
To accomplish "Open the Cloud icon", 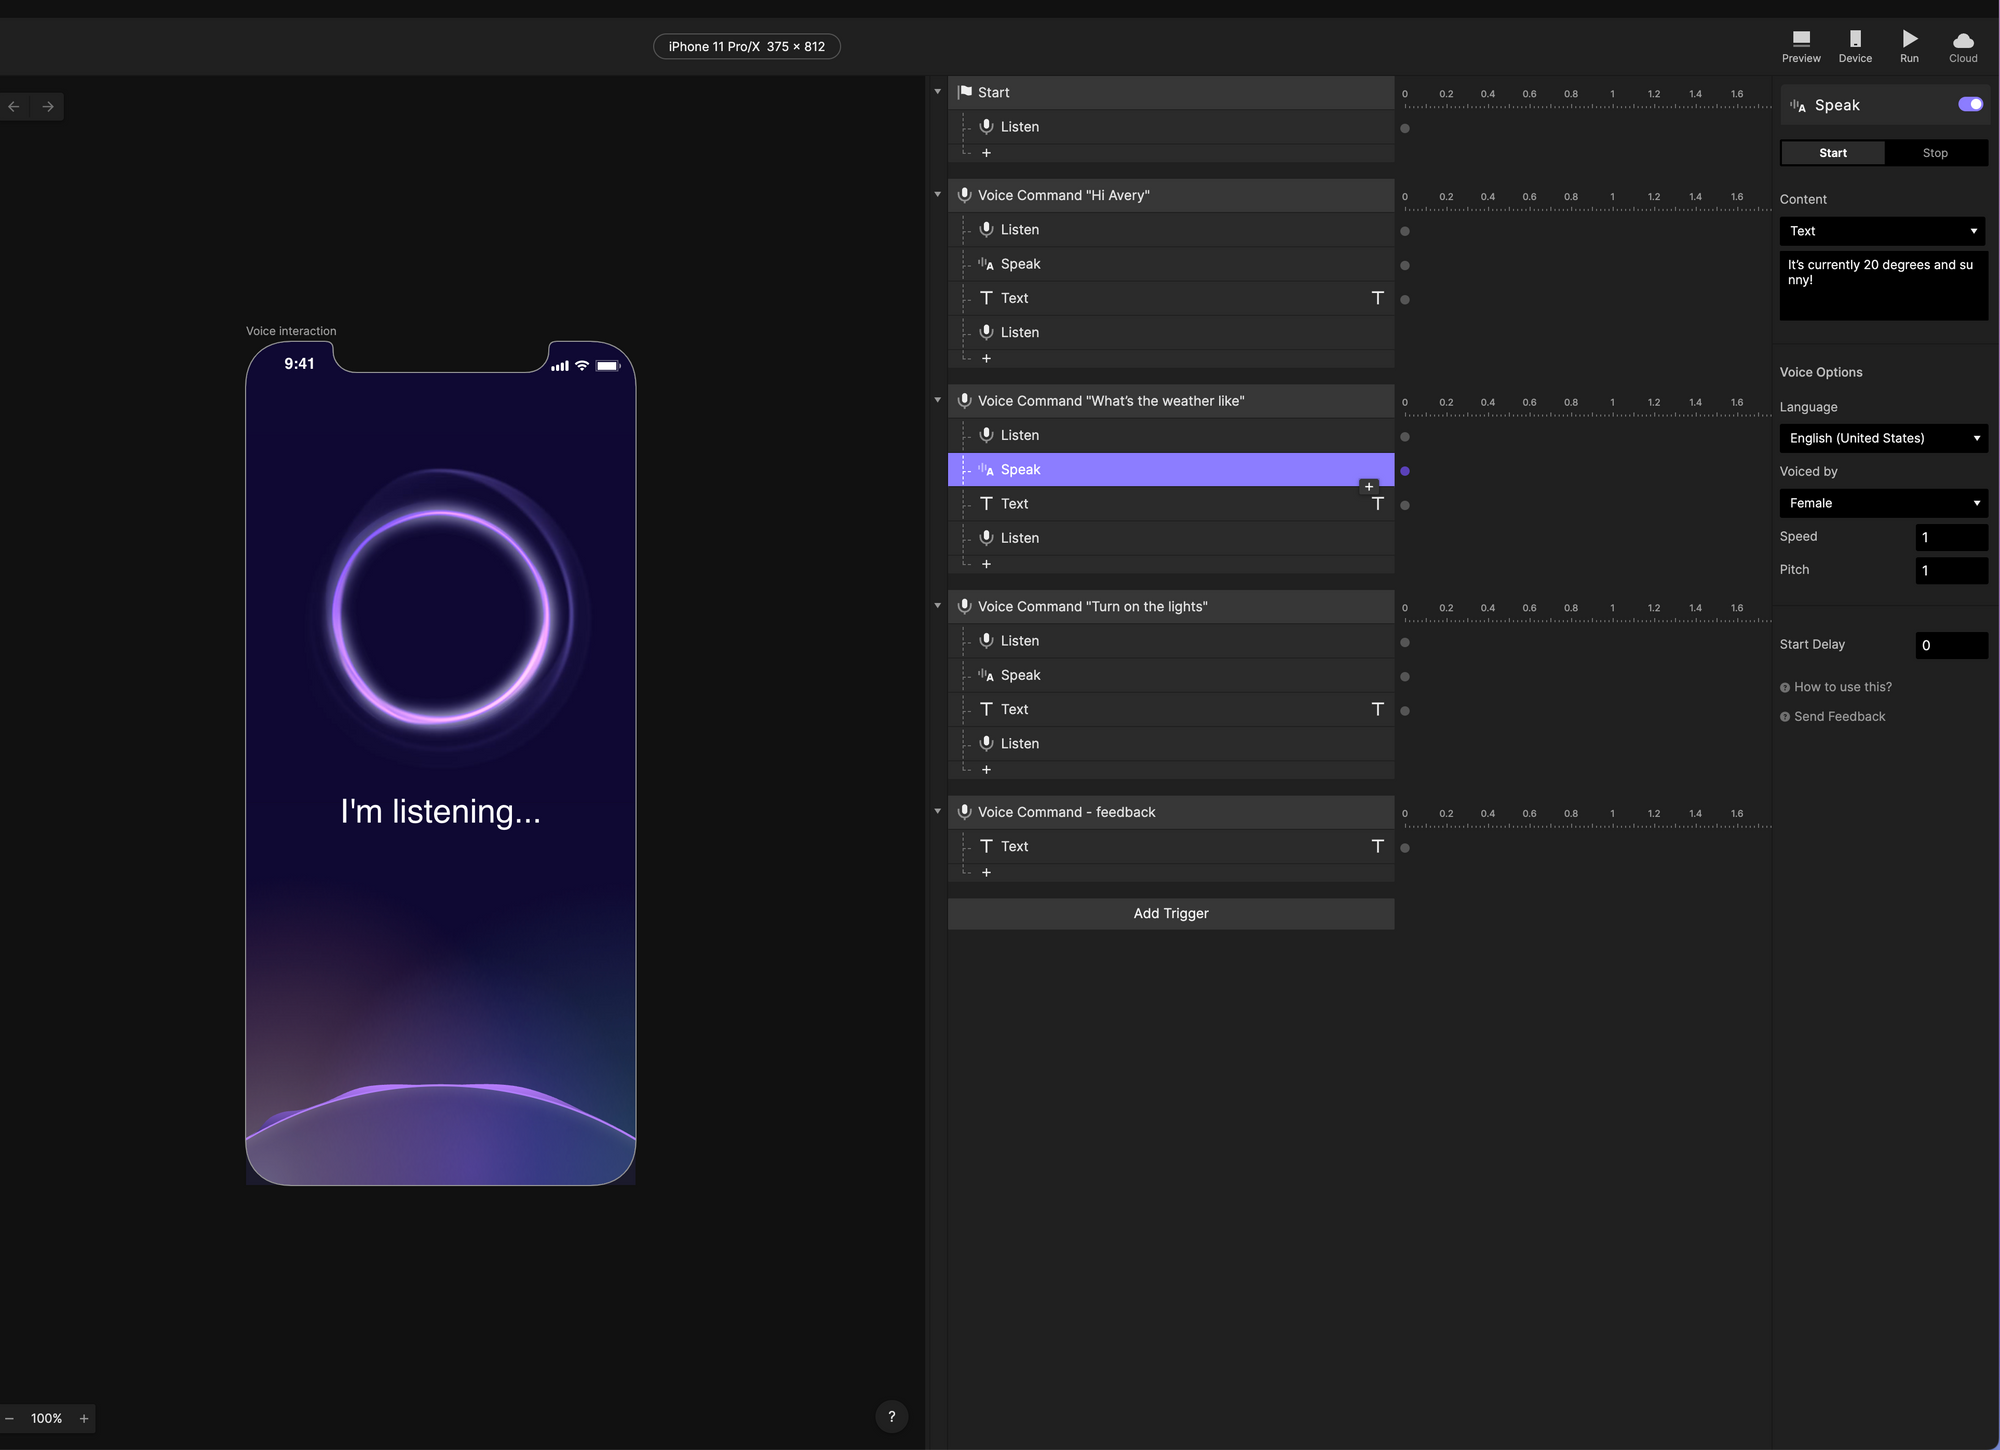I will pos(1963,40).
